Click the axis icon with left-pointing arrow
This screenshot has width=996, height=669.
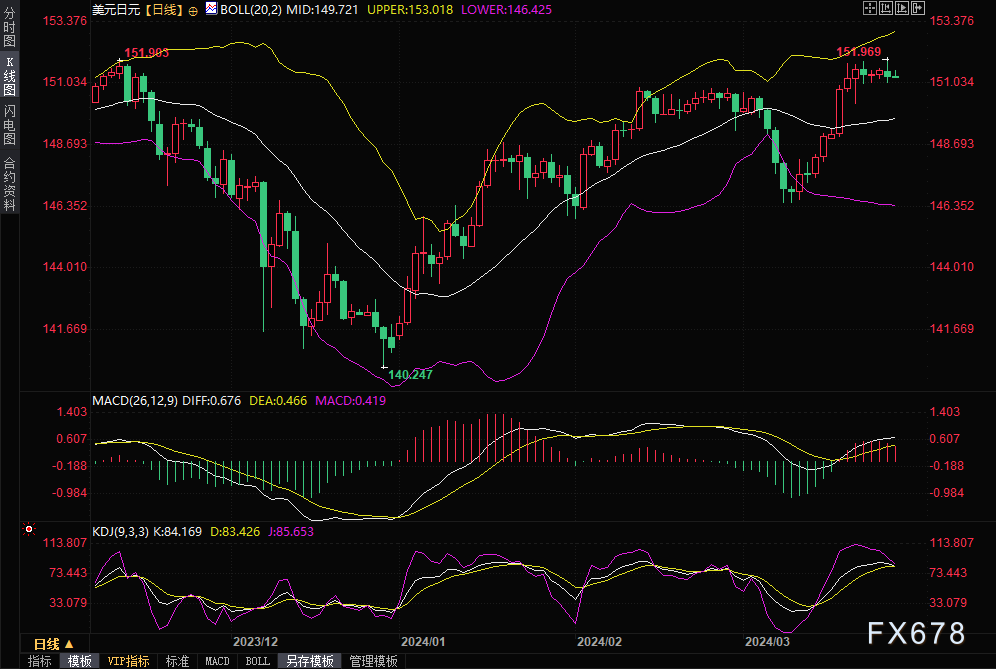click(x=886, y=8)
